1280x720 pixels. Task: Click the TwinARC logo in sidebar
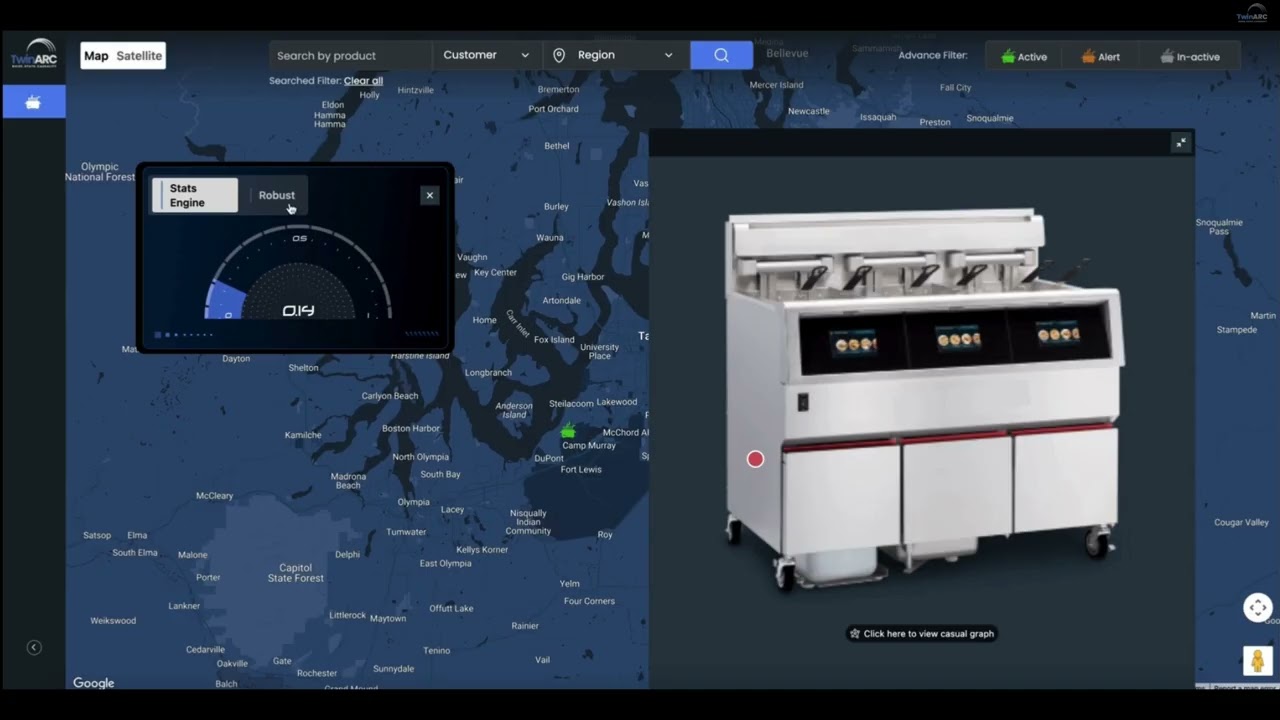point(34,53)
